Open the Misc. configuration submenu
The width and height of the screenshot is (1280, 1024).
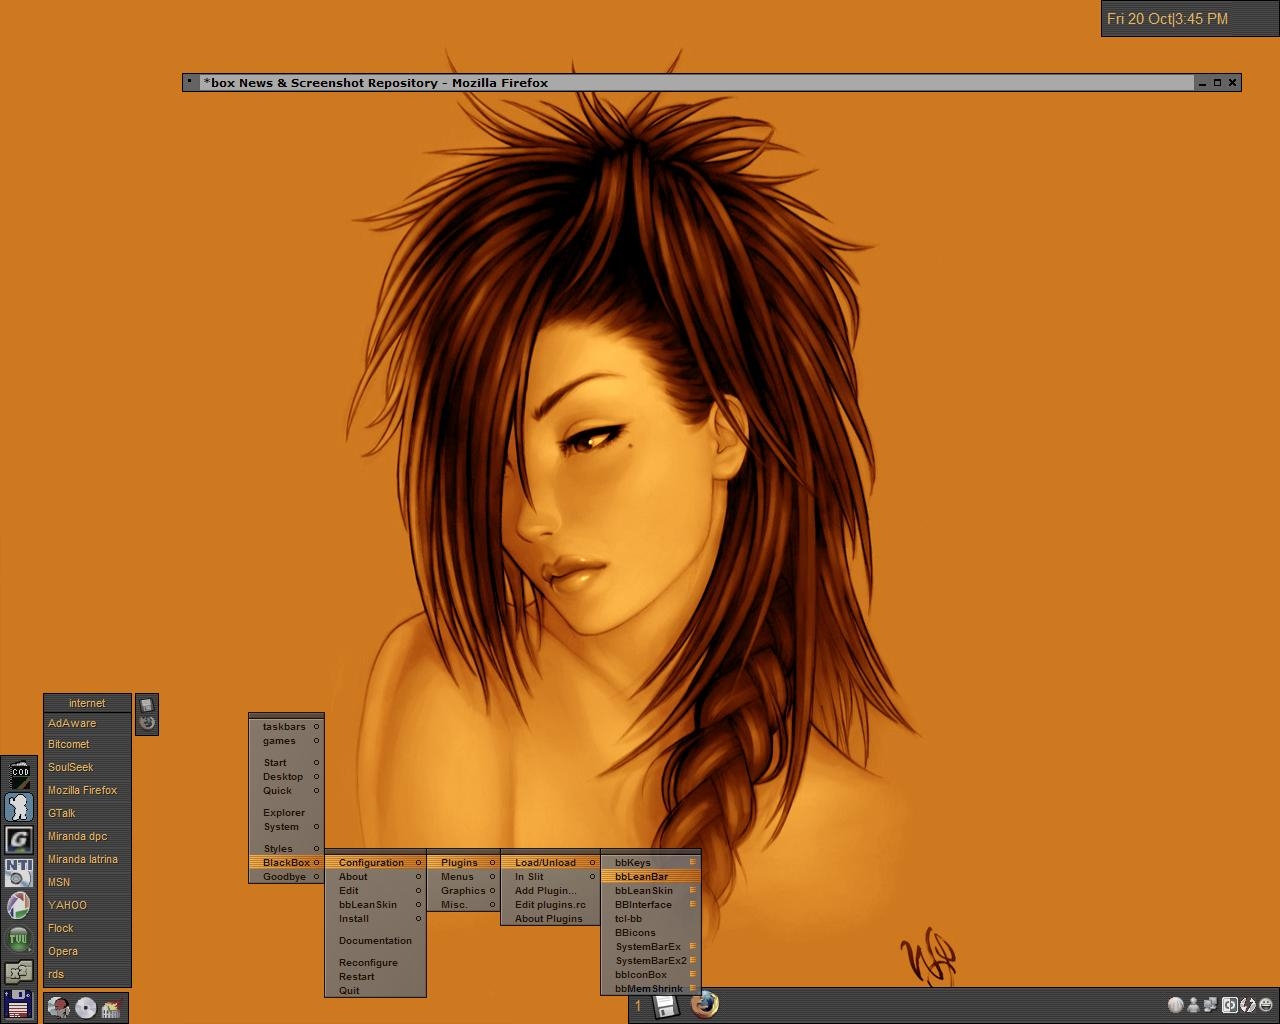(x=463, y=905)
